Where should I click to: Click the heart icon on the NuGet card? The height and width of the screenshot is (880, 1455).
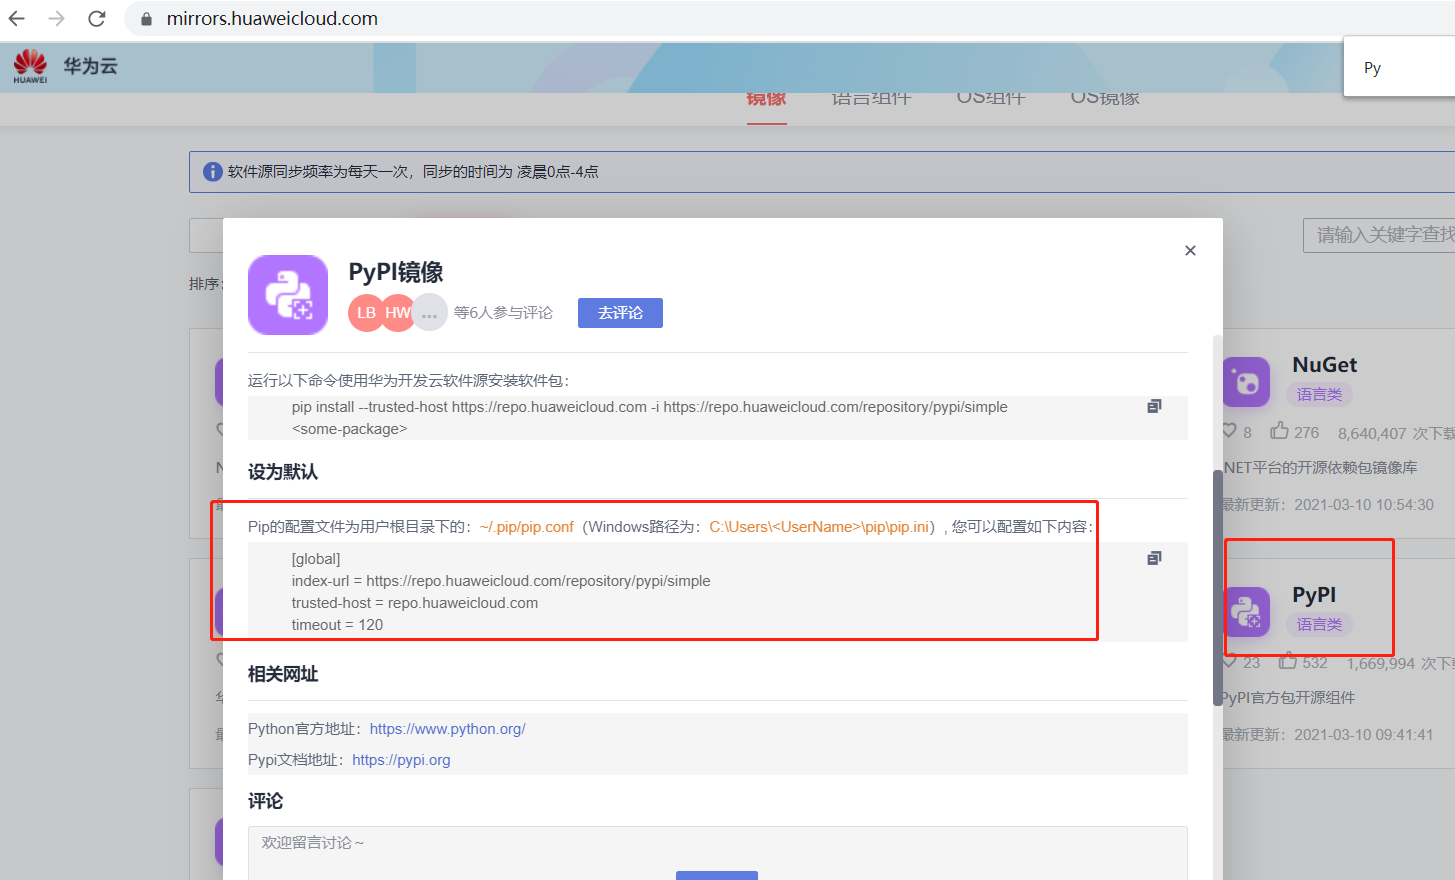[1229, 431]
